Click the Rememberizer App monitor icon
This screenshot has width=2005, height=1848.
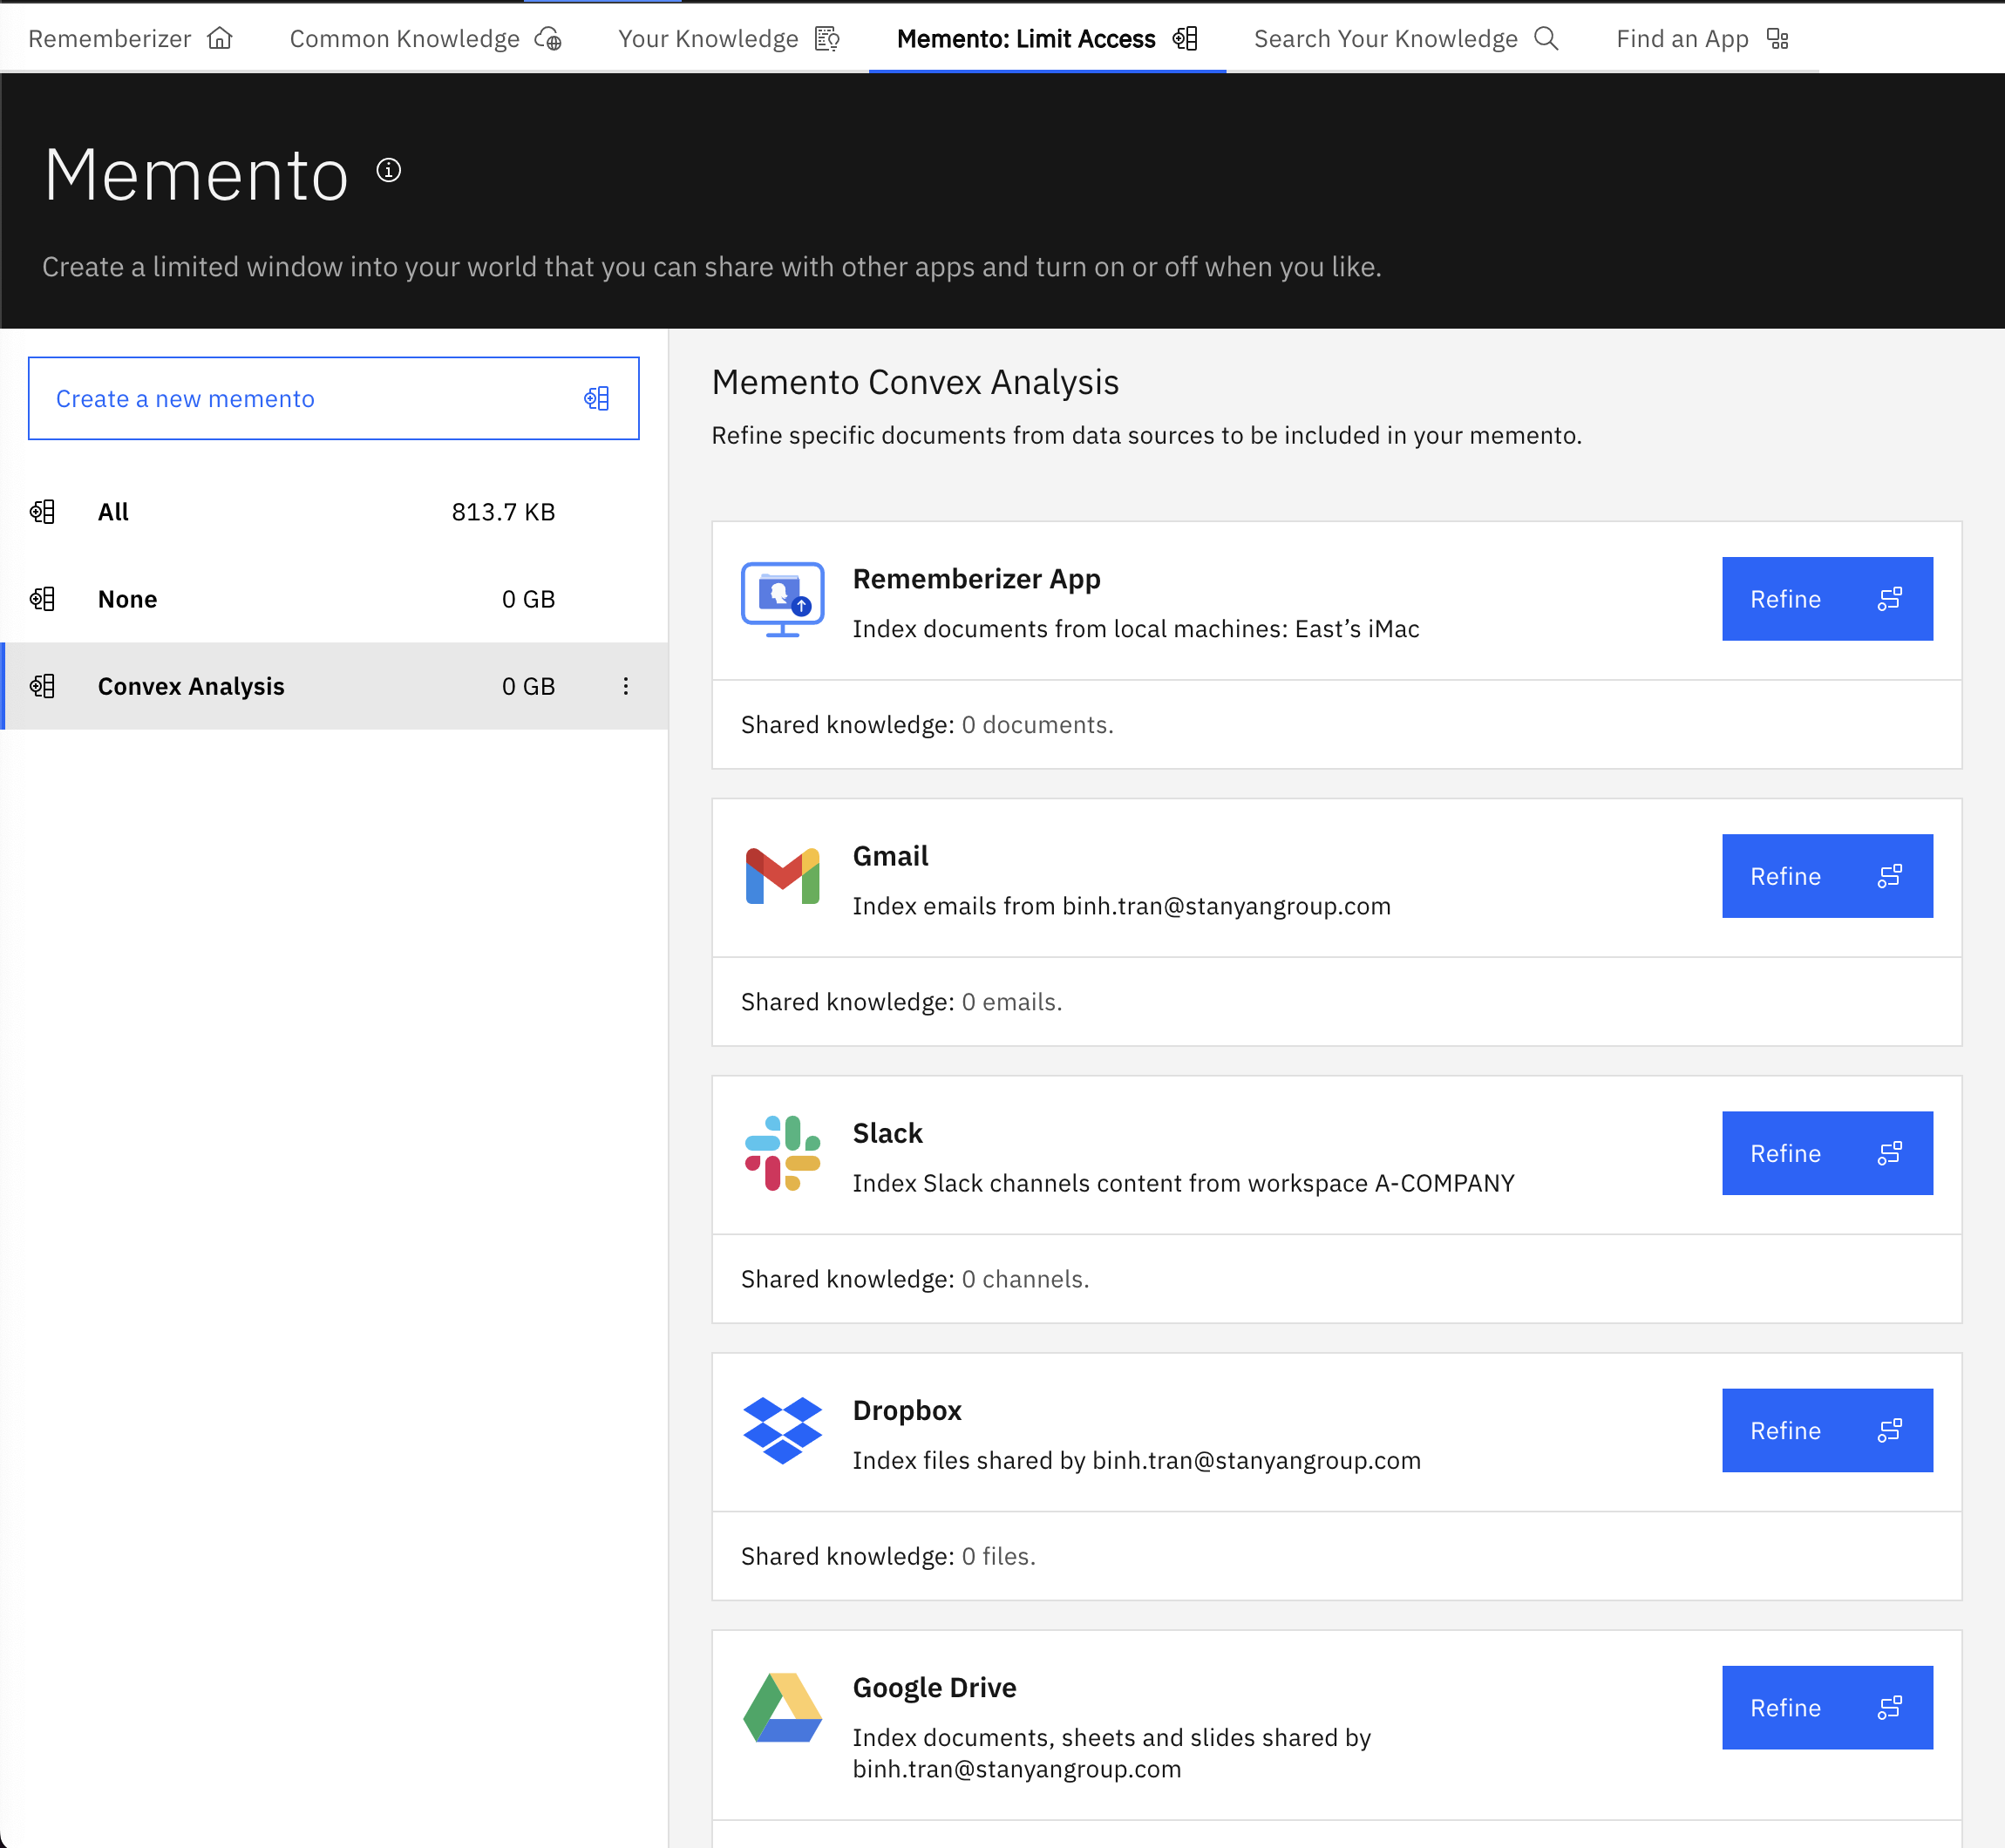pos(782,599)
